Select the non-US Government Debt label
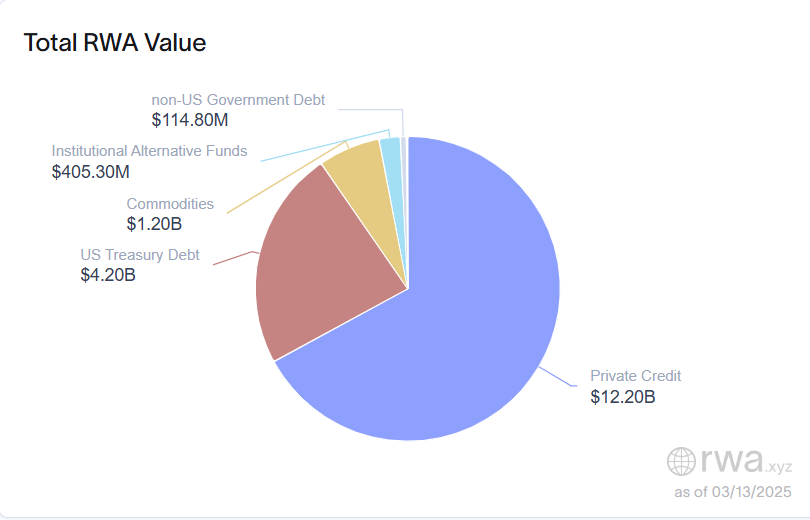The image size is (810, 520). [238, 100]
